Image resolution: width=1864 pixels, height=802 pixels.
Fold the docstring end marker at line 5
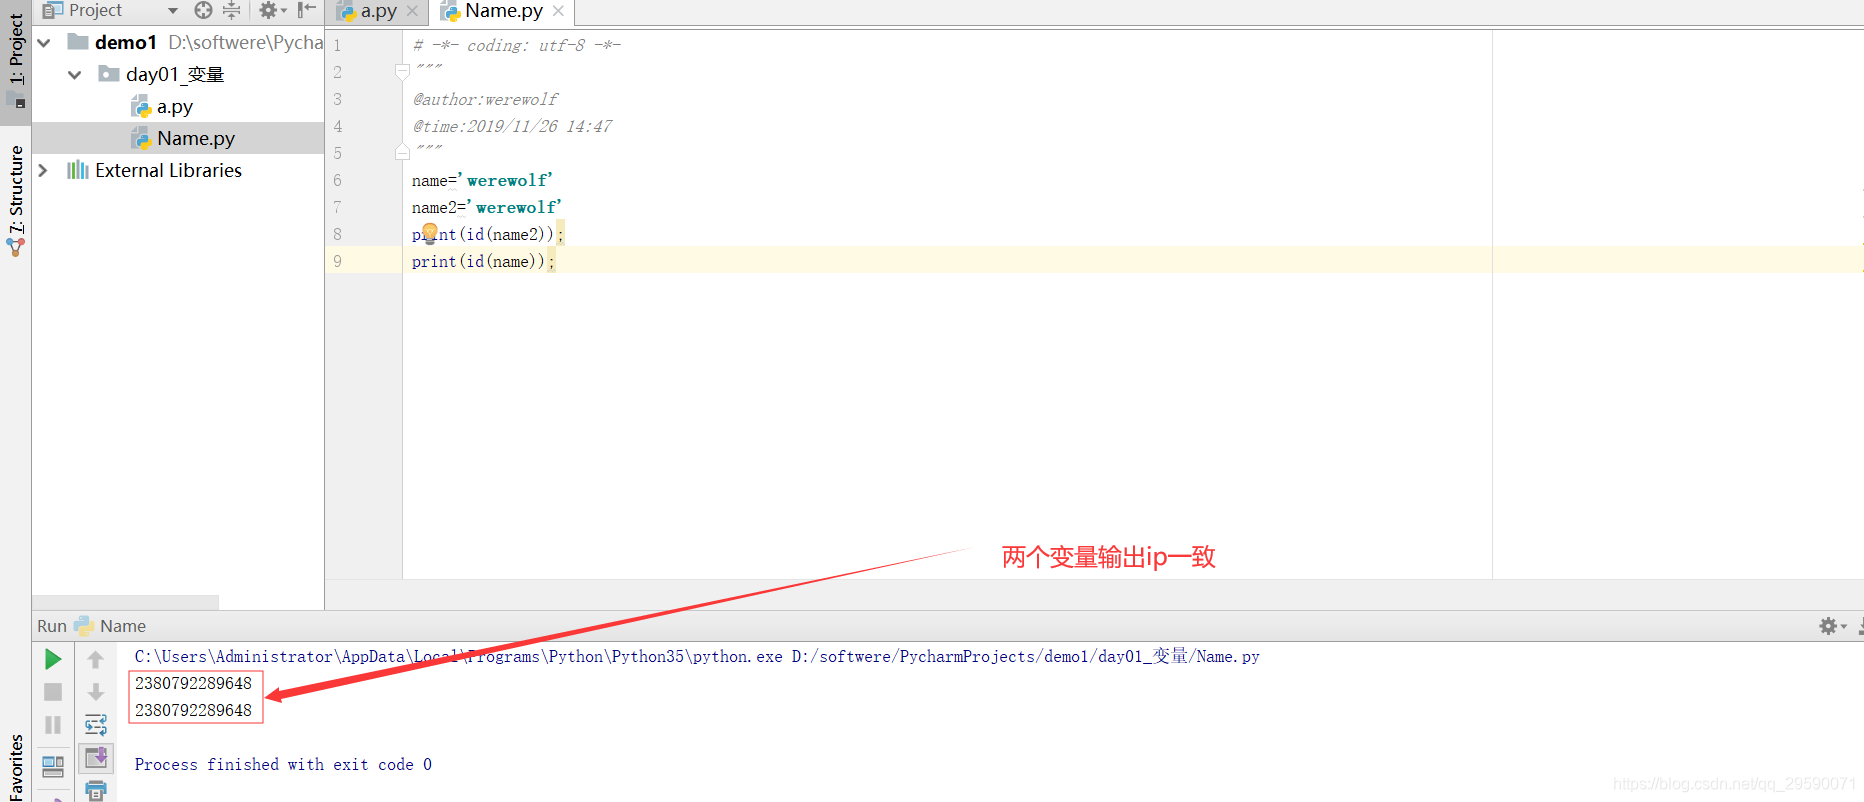pyautogui.click(x=402, y=152)
